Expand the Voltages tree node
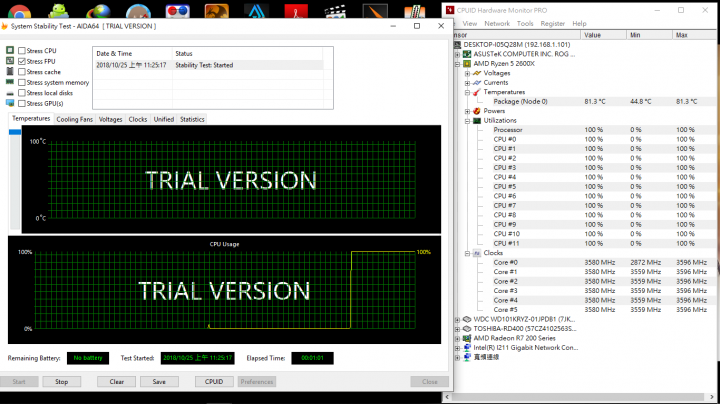 [x=467, y=73]
